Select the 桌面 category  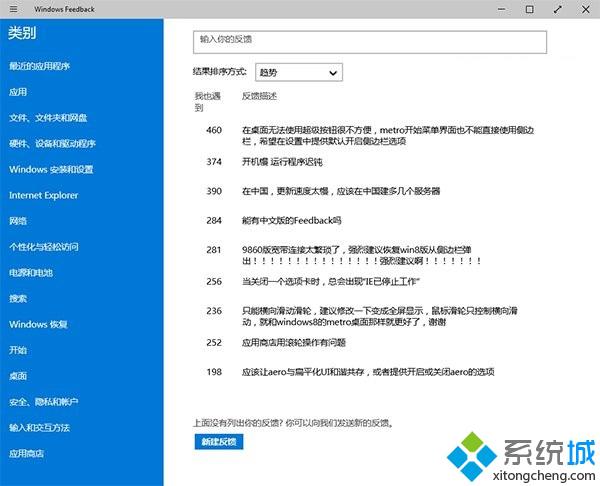pos(18,376)
